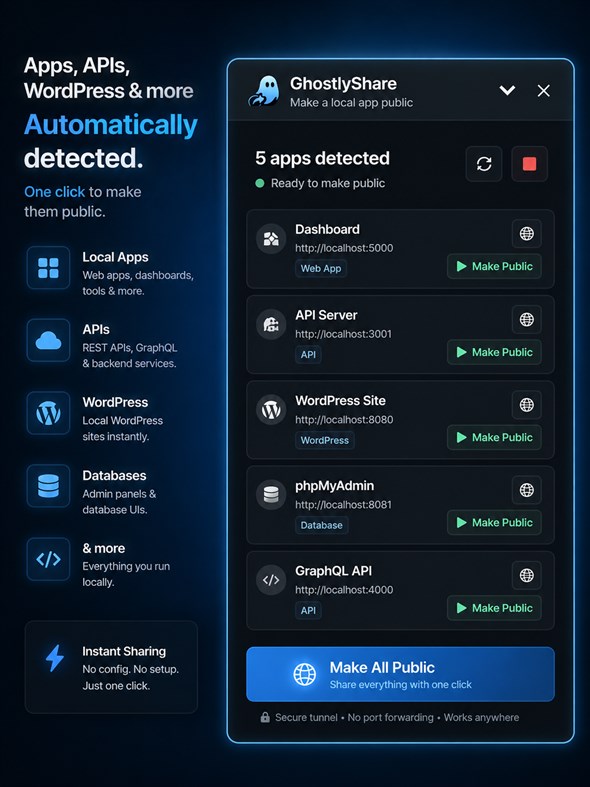The height and width of the screenshot is (787, 590).
Task: Click the WordPress feature logo icon
Action: click(x=48, y=413)
